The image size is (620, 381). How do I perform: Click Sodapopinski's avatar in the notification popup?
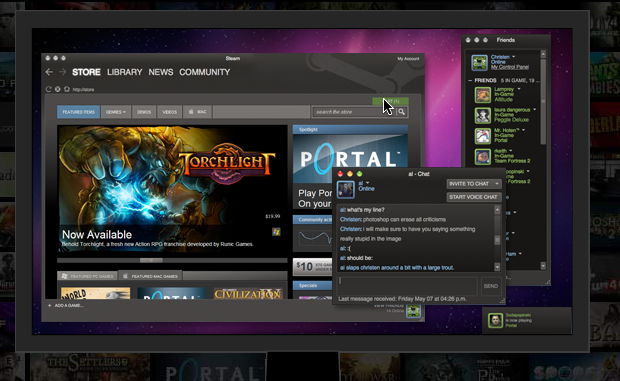[x=495, y=320]
